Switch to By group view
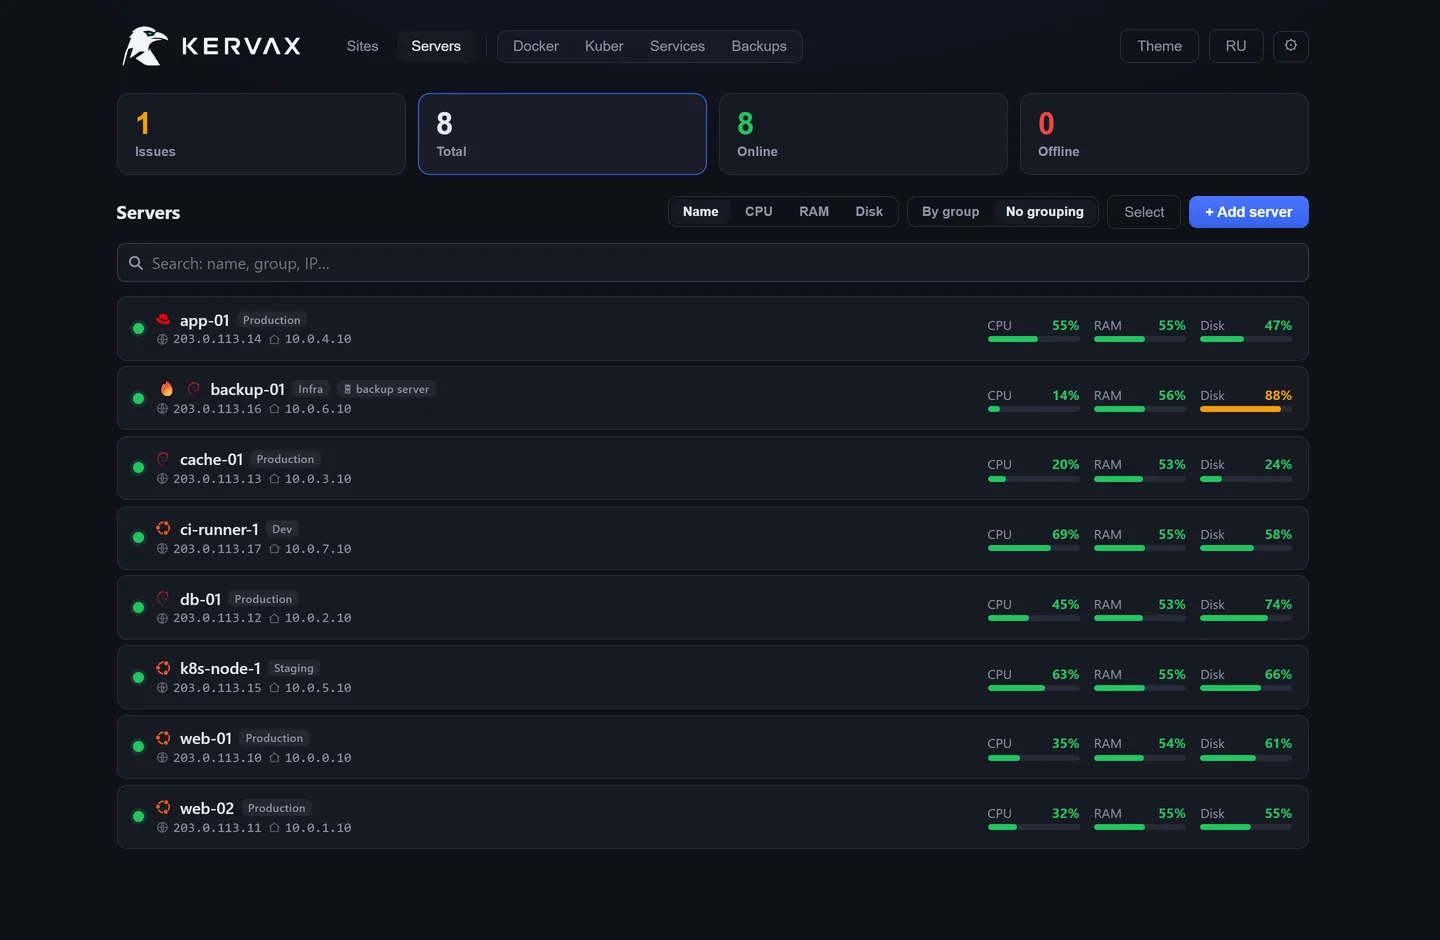The image size is (1440, 940). click(951, 212)
